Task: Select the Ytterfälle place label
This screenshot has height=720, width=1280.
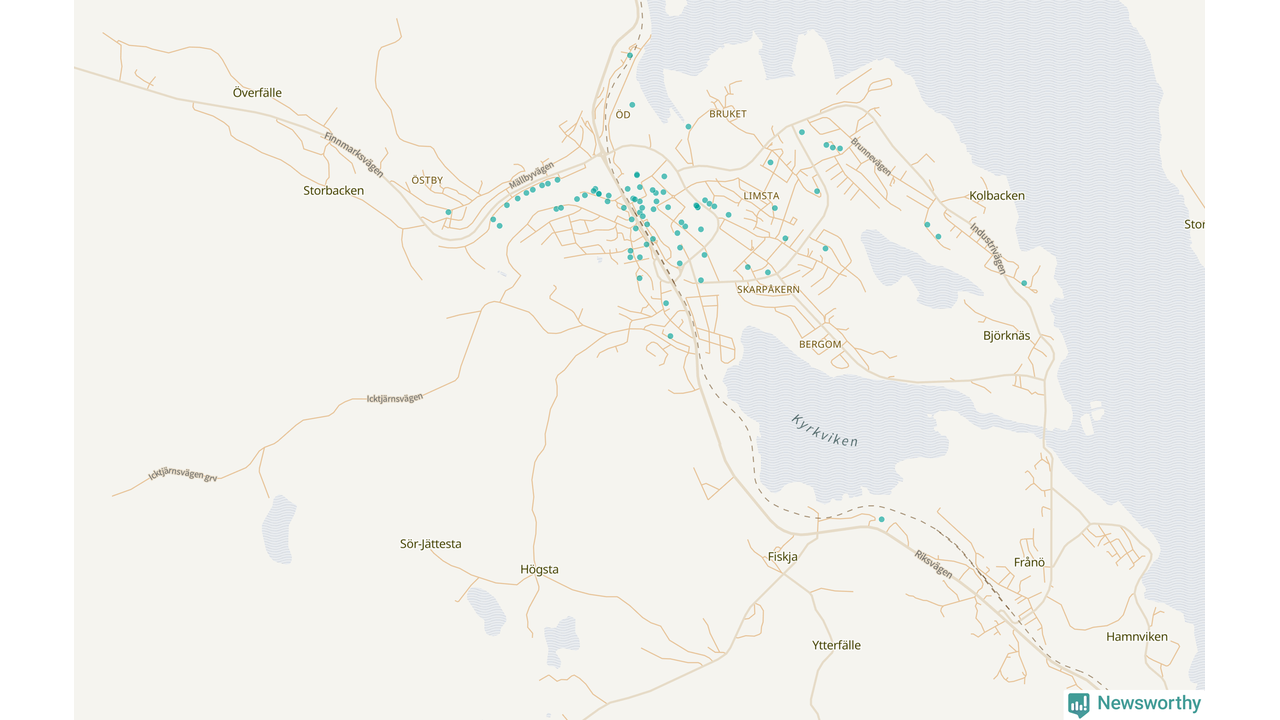Action: [836, 646]
